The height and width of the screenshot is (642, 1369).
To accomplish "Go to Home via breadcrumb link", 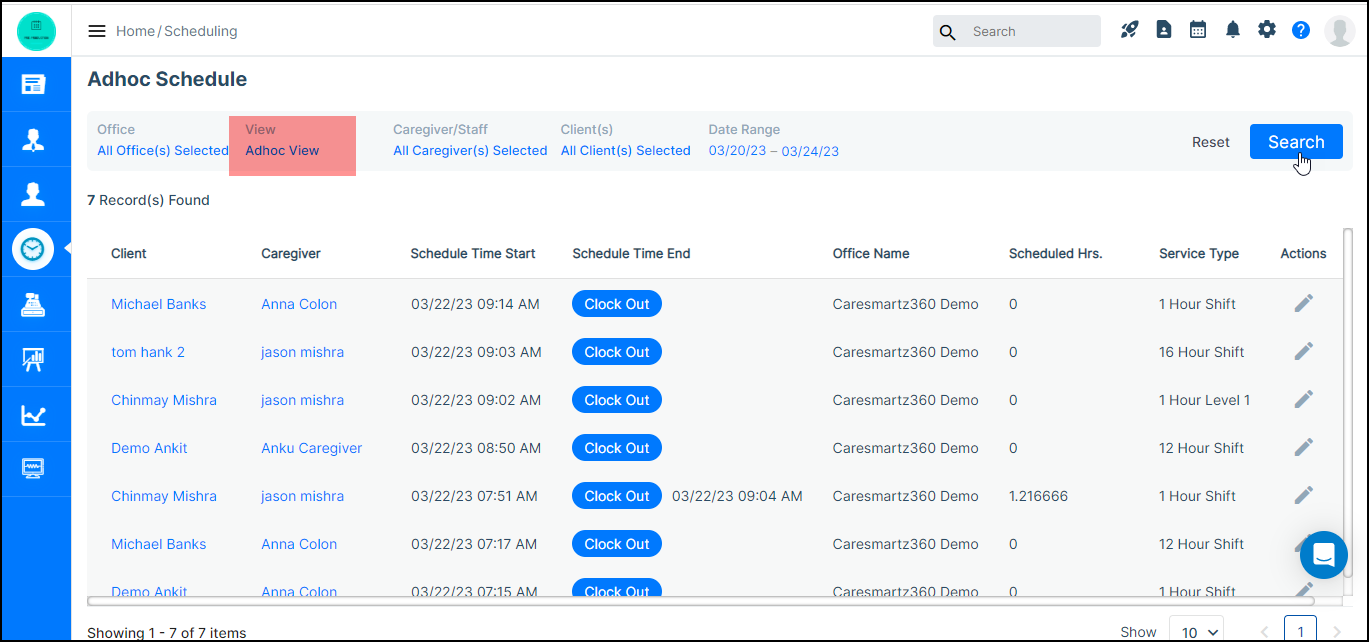I will click(135, 31).
